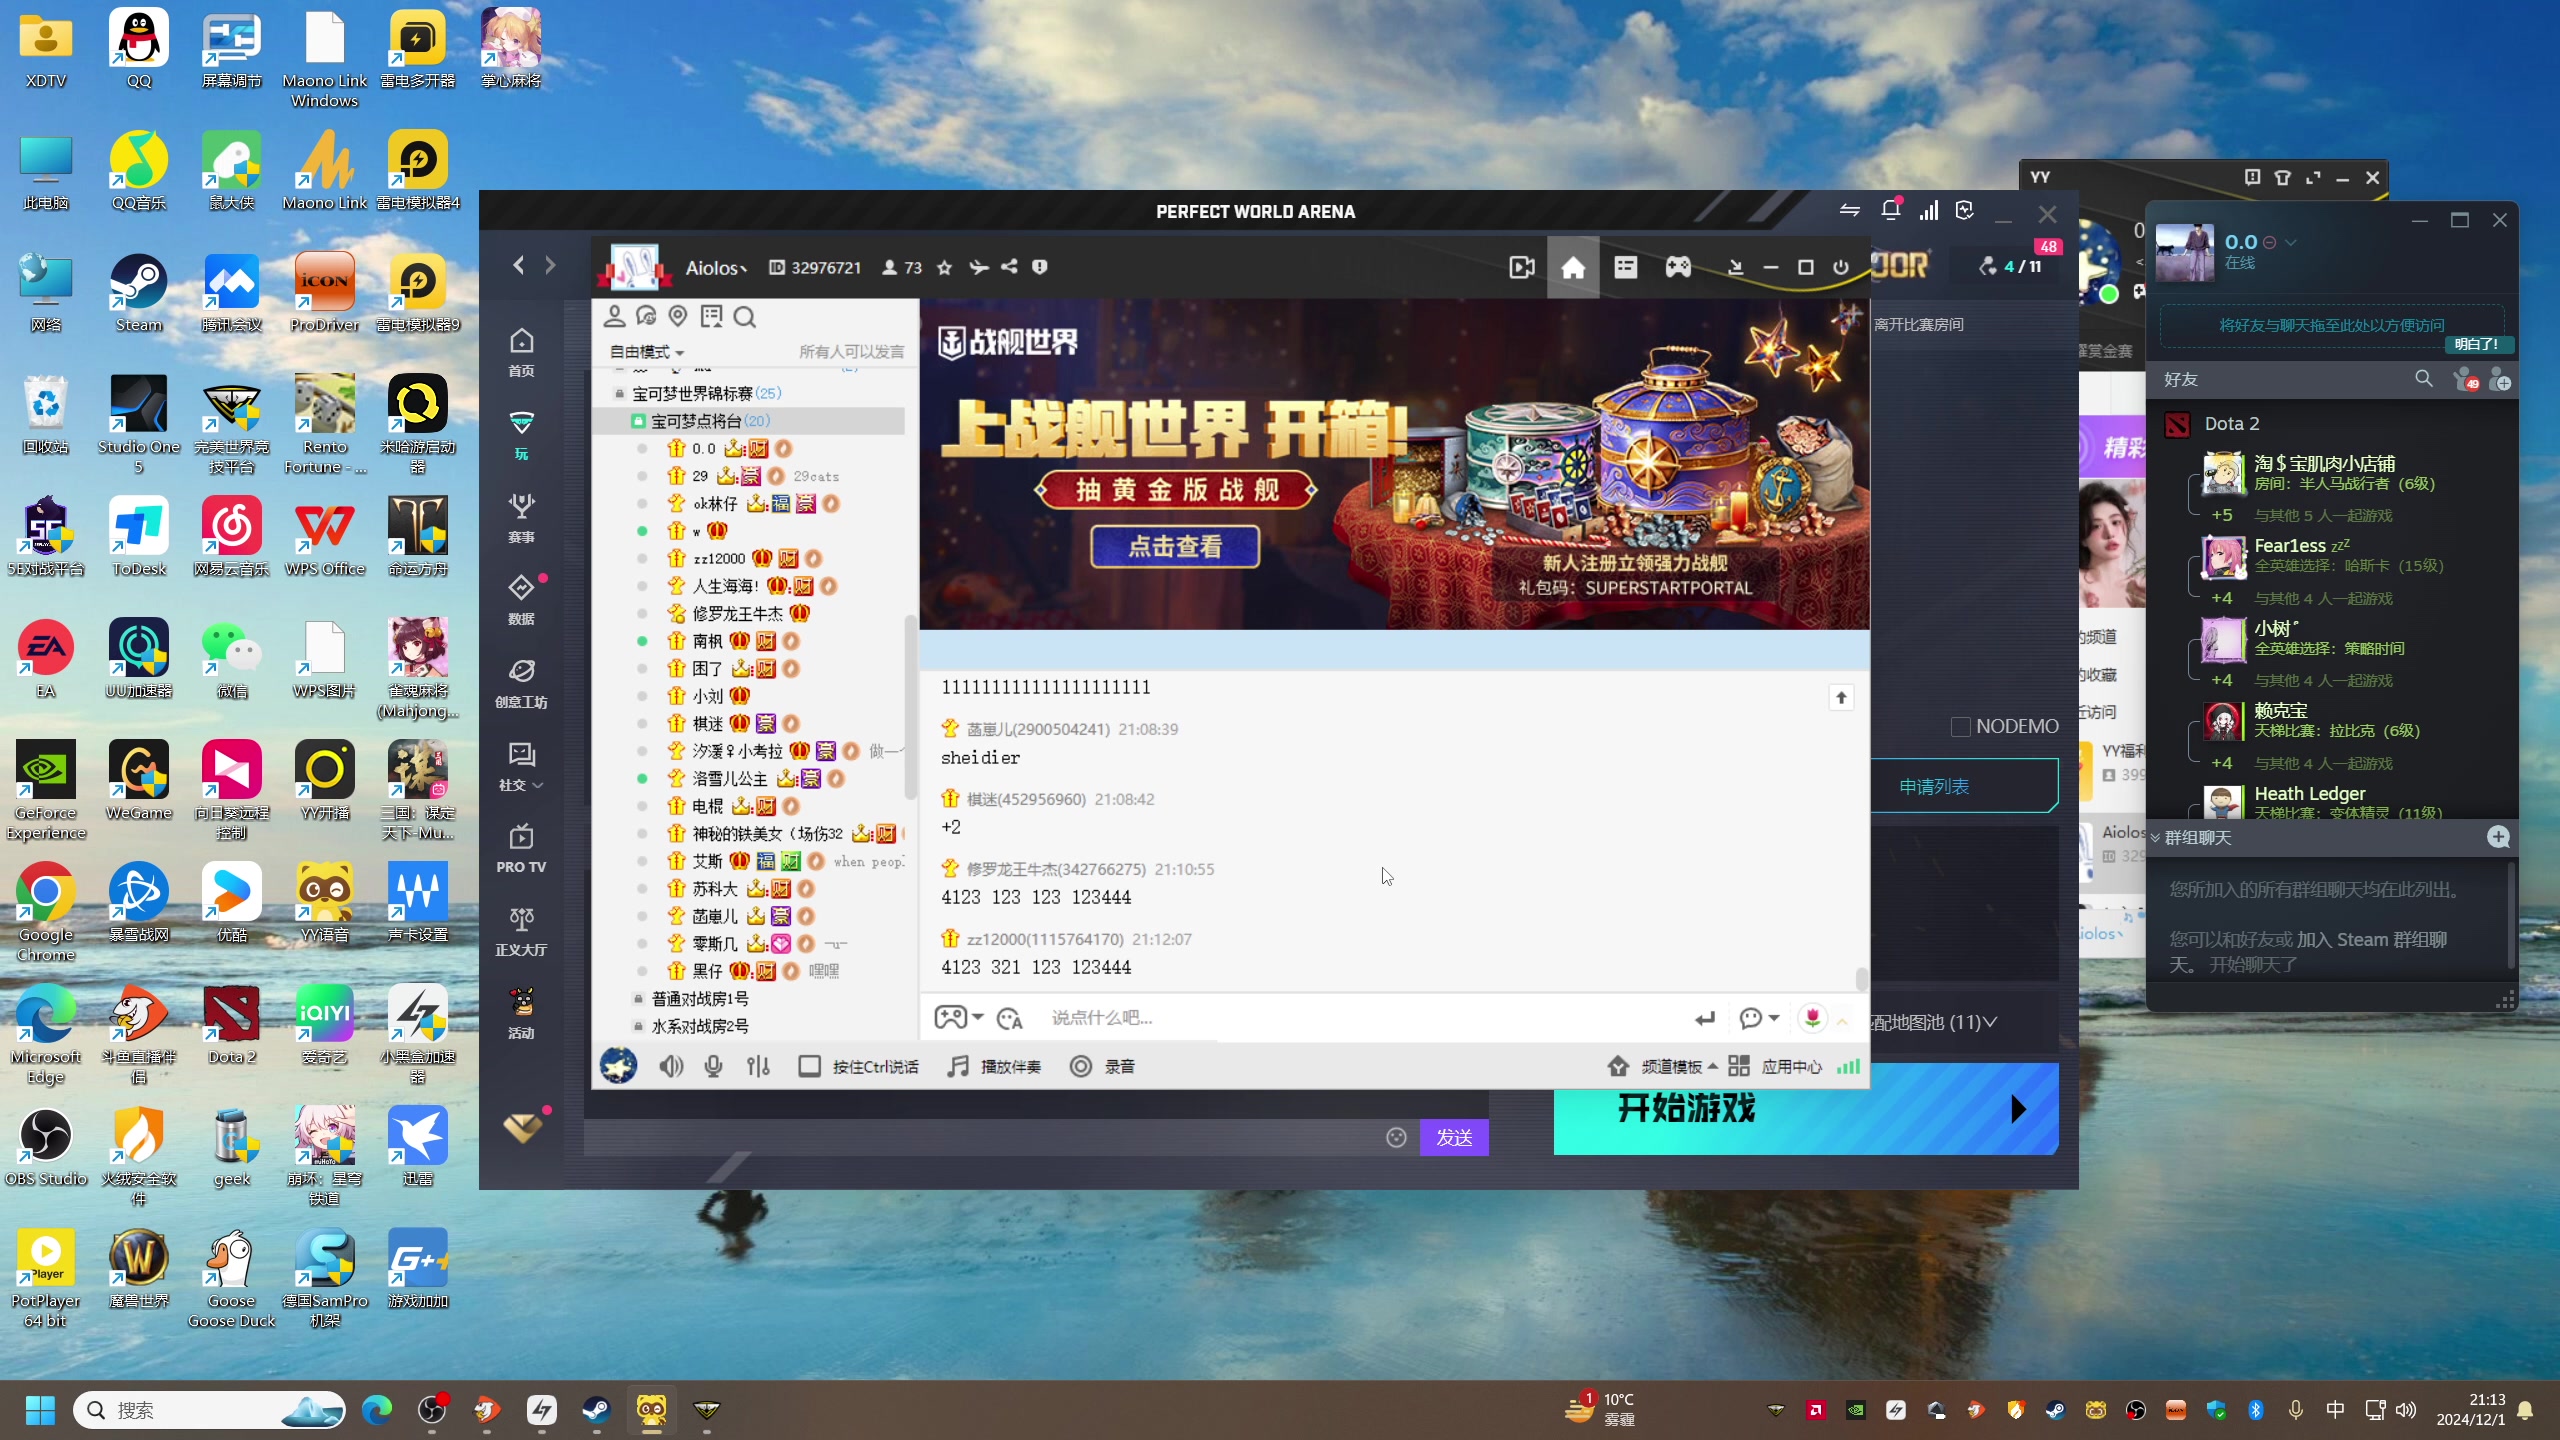
Task: Open Steam friends search magnifier
Action: [x=2423, y=379]
